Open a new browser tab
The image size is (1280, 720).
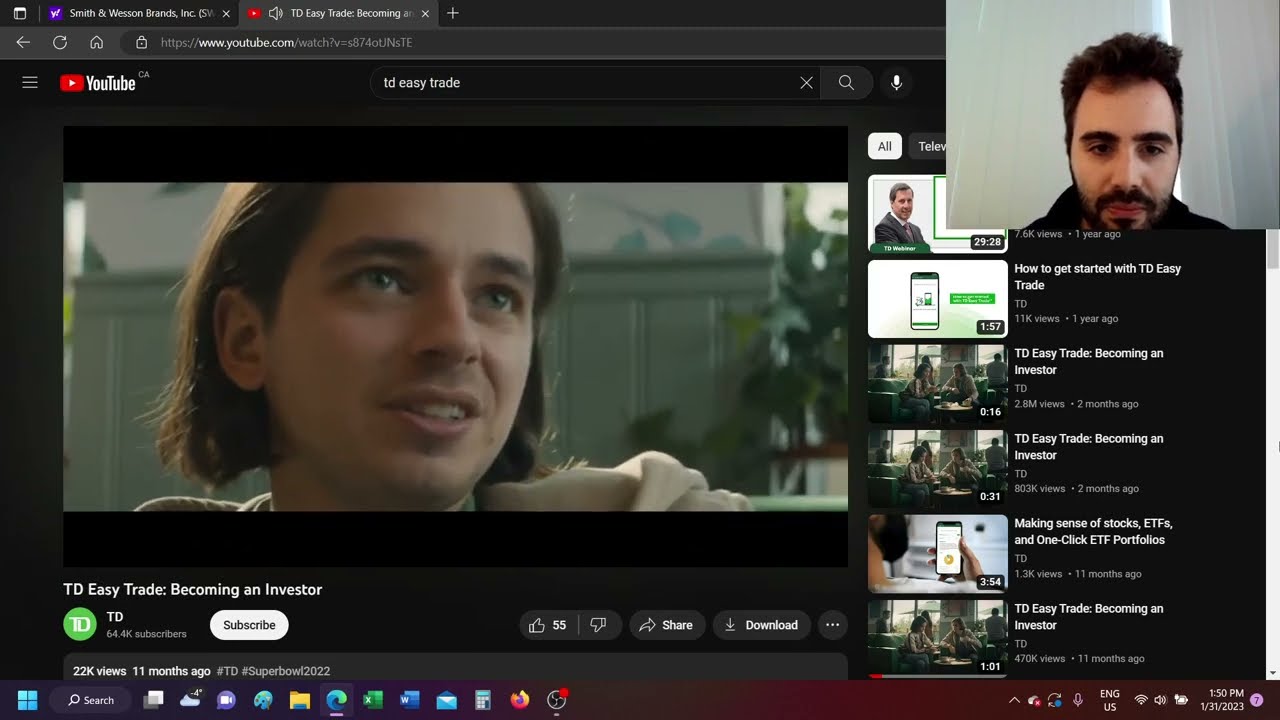pos(453,13)
